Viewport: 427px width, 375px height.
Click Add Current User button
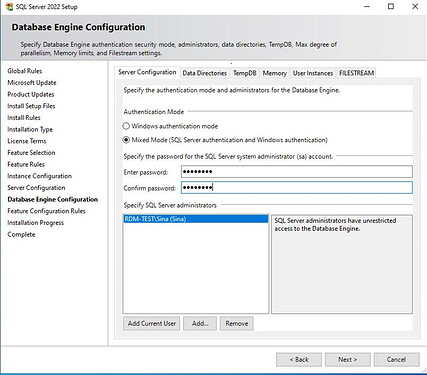click(152, 324)
